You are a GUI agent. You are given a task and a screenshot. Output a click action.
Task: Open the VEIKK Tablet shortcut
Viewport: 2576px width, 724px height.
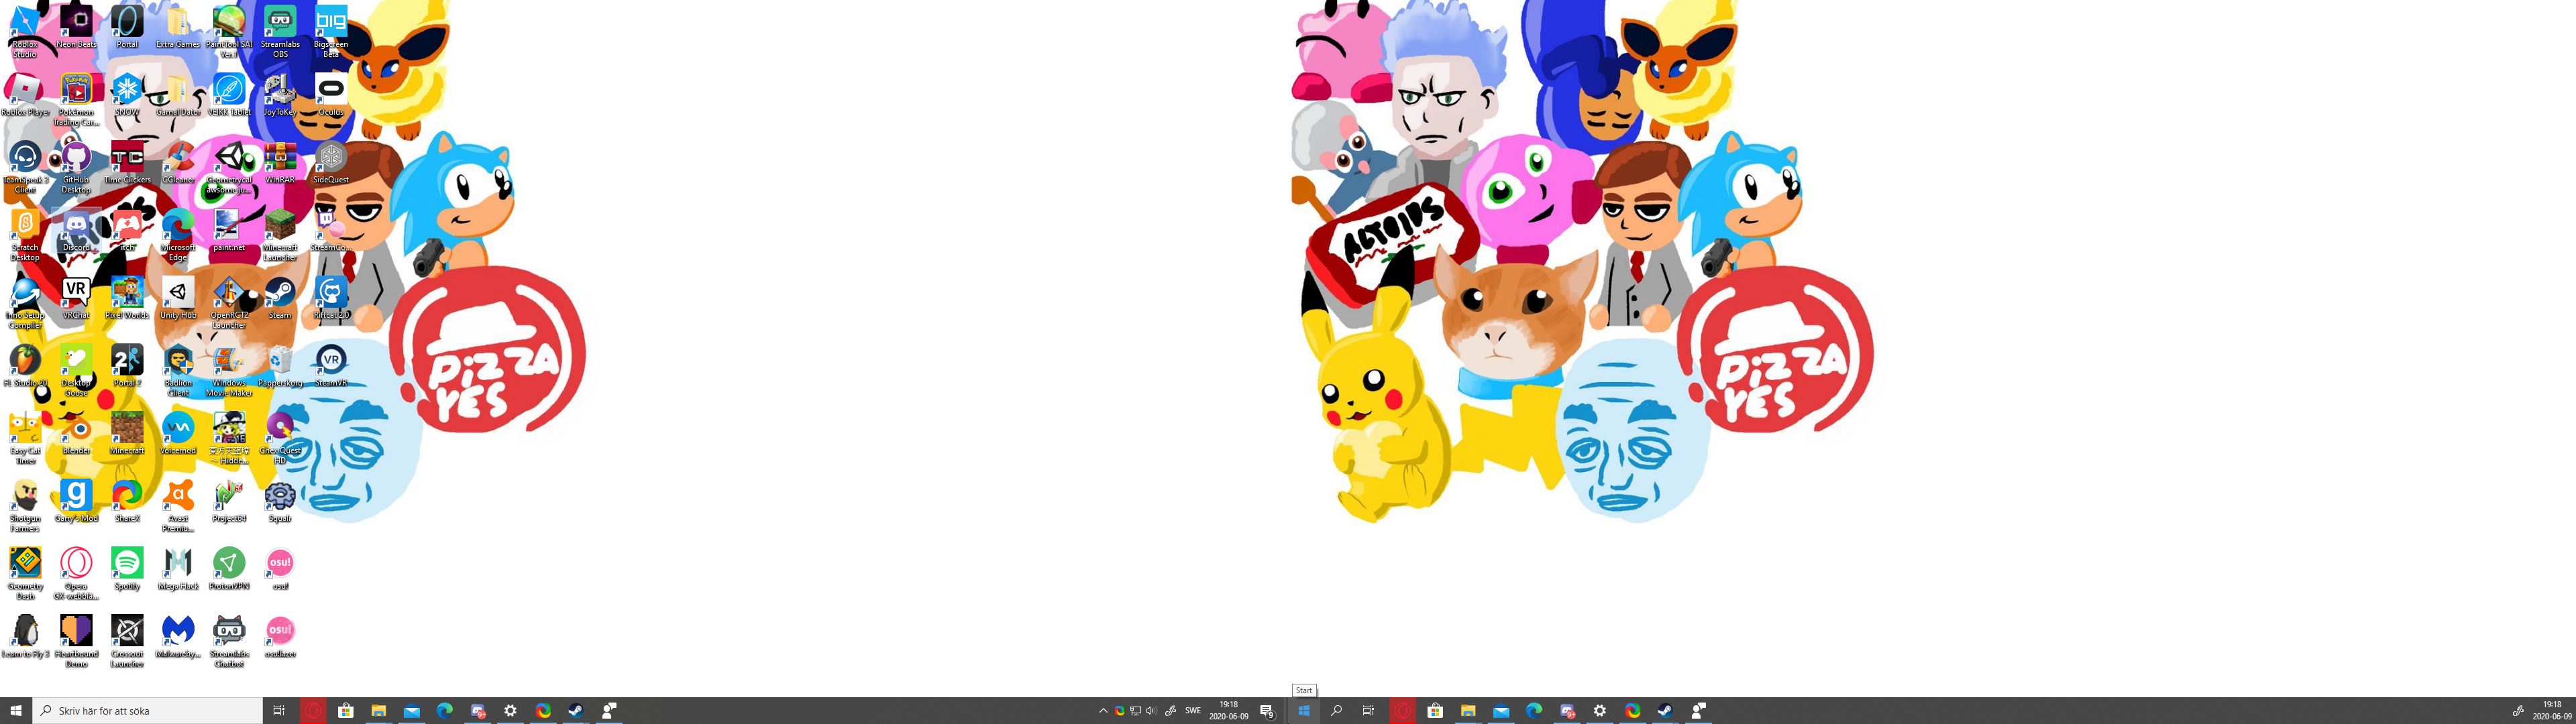229,94
